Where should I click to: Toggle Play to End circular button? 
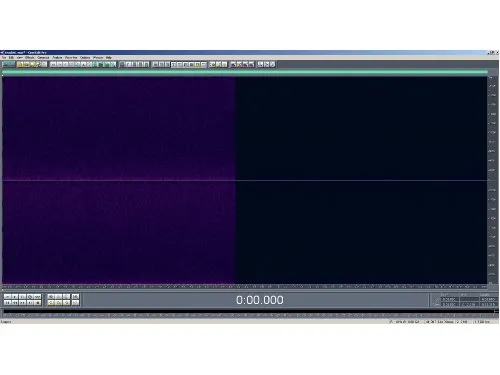pyautogui.click(x=30, y=296)
